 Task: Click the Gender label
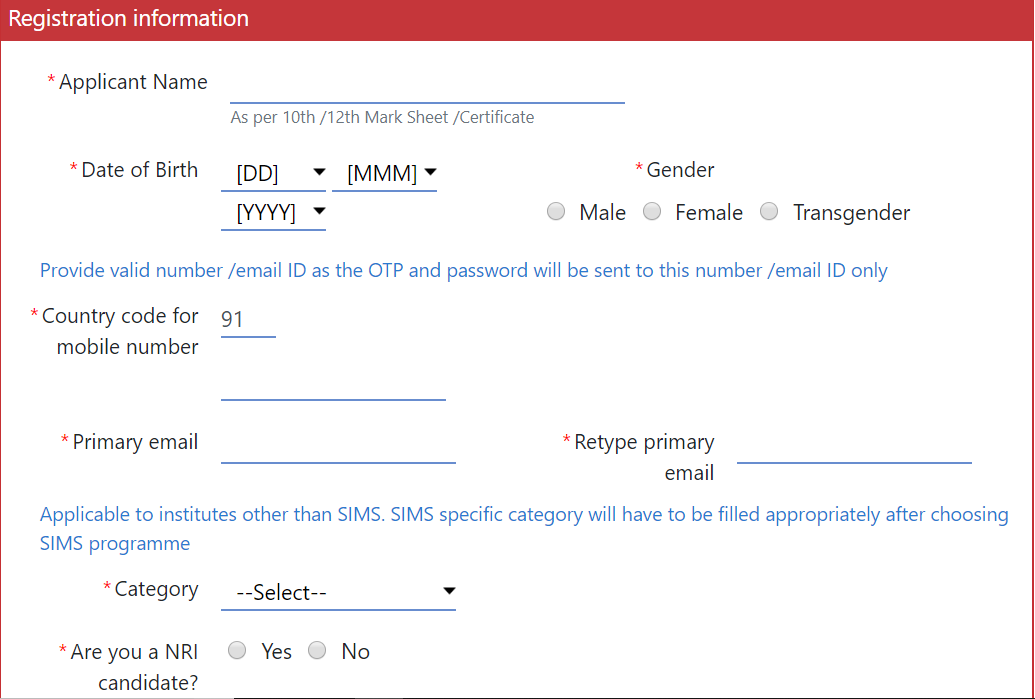coord(680,170)
